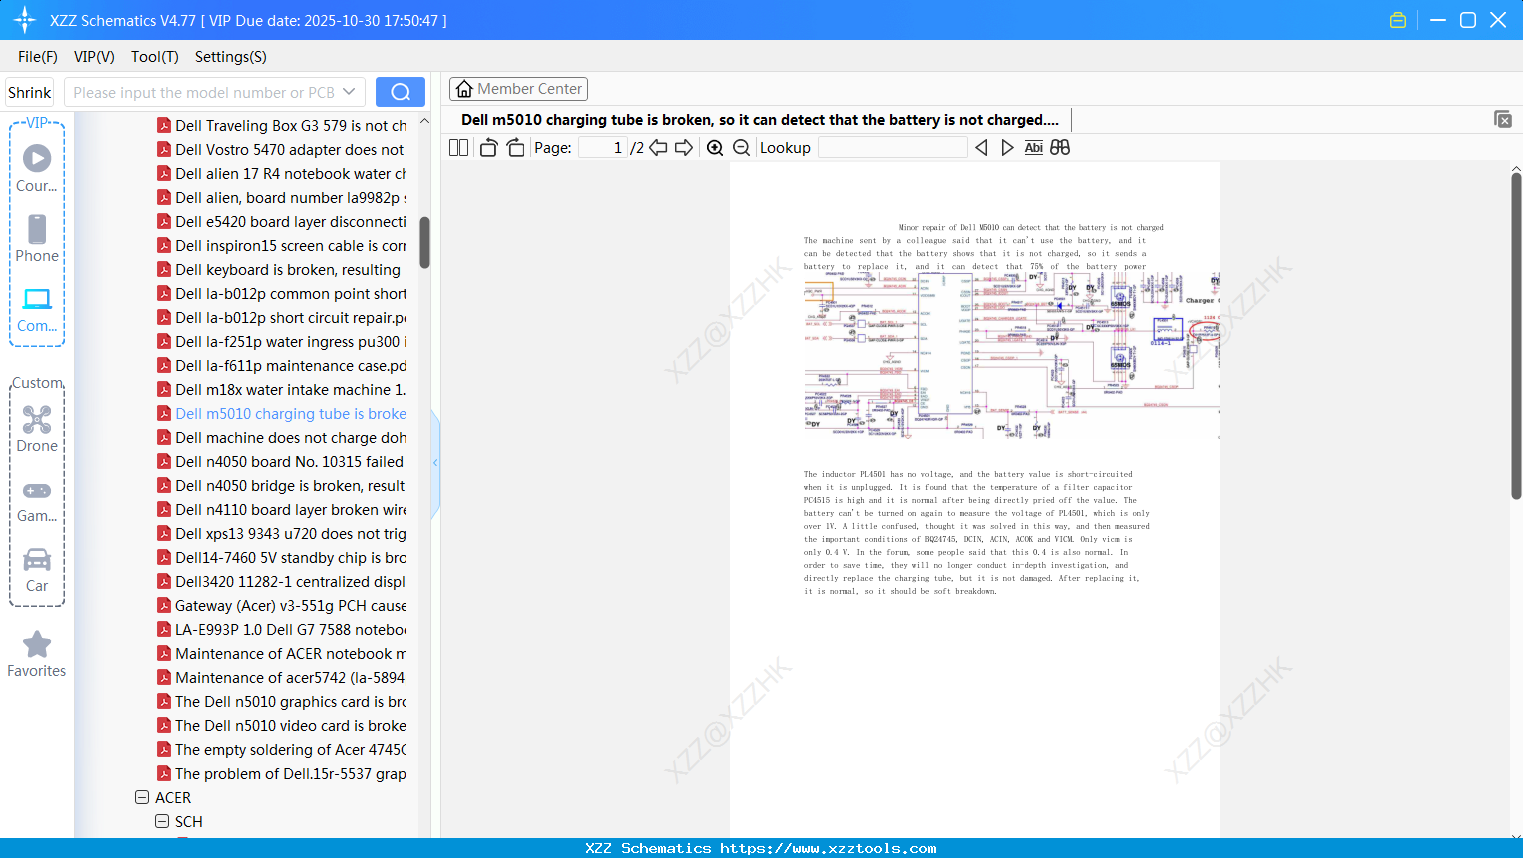Open the model number dropdown arrow
Viewport: 1523px width, 858px height.
click(349, 92)
